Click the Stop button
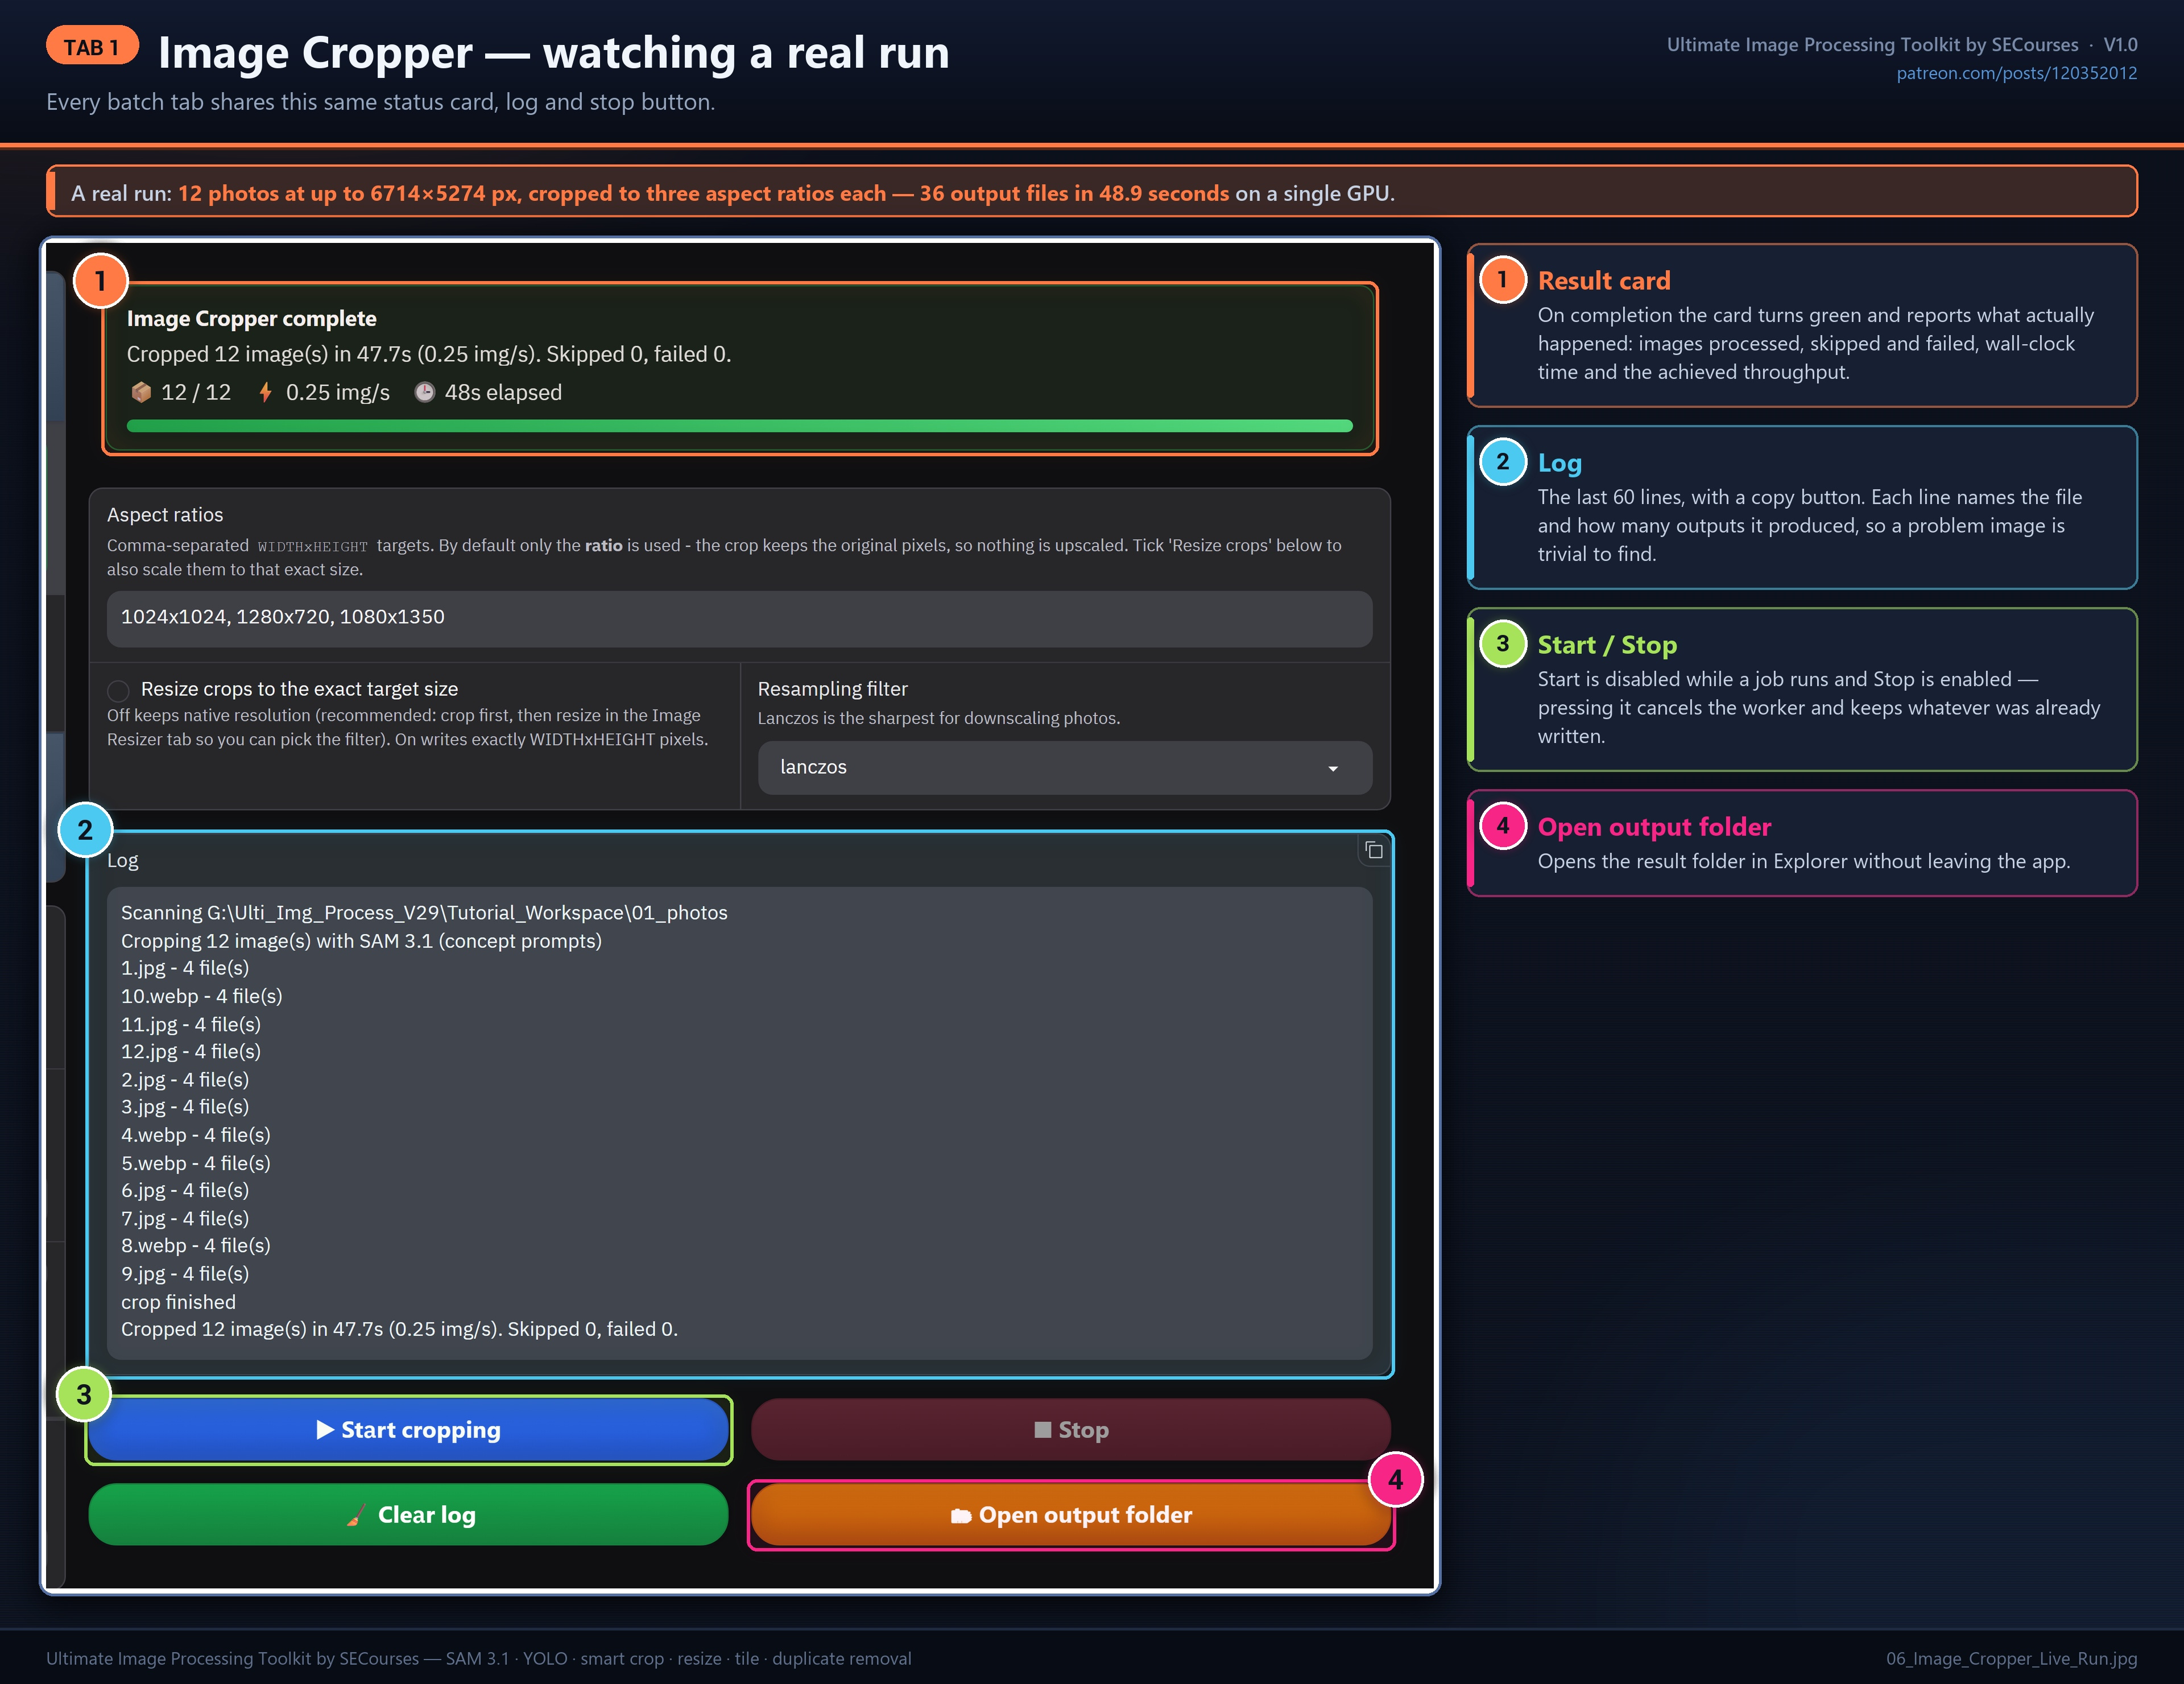The width and height of the screenshot is (2184, 1684). point(1070,1430)
